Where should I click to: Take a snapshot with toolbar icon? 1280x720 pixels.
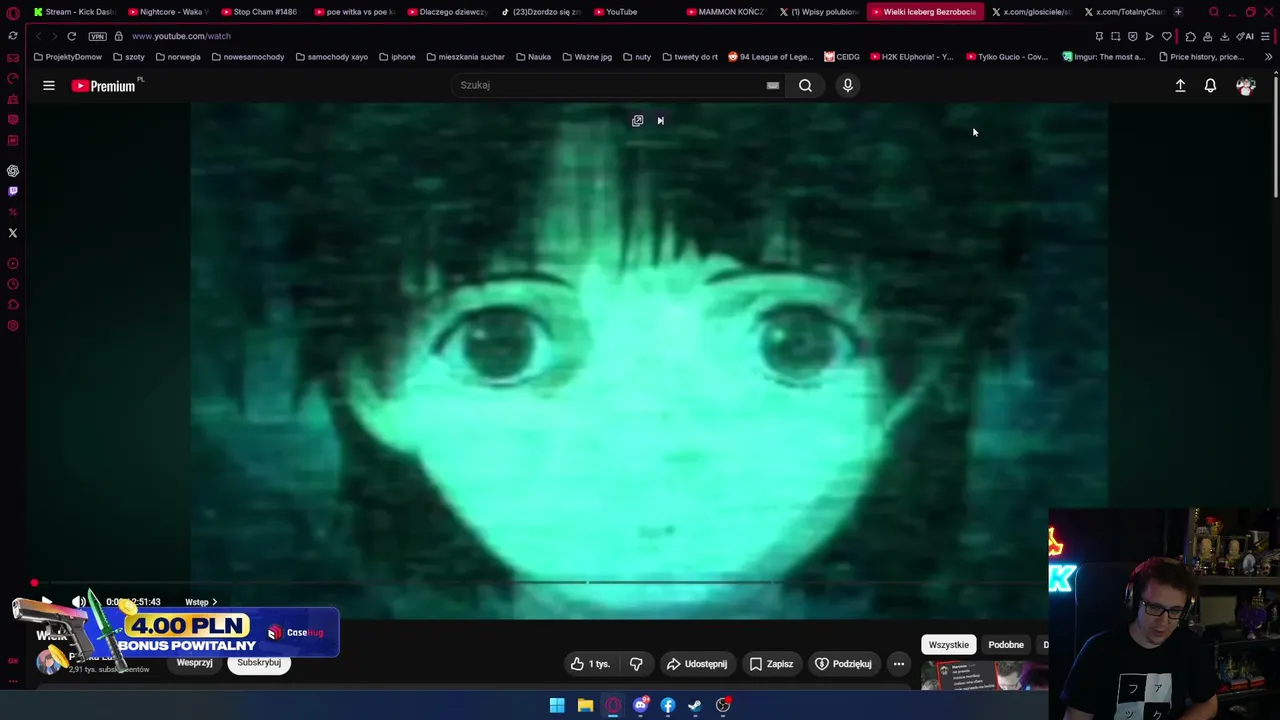(1116, 37)
